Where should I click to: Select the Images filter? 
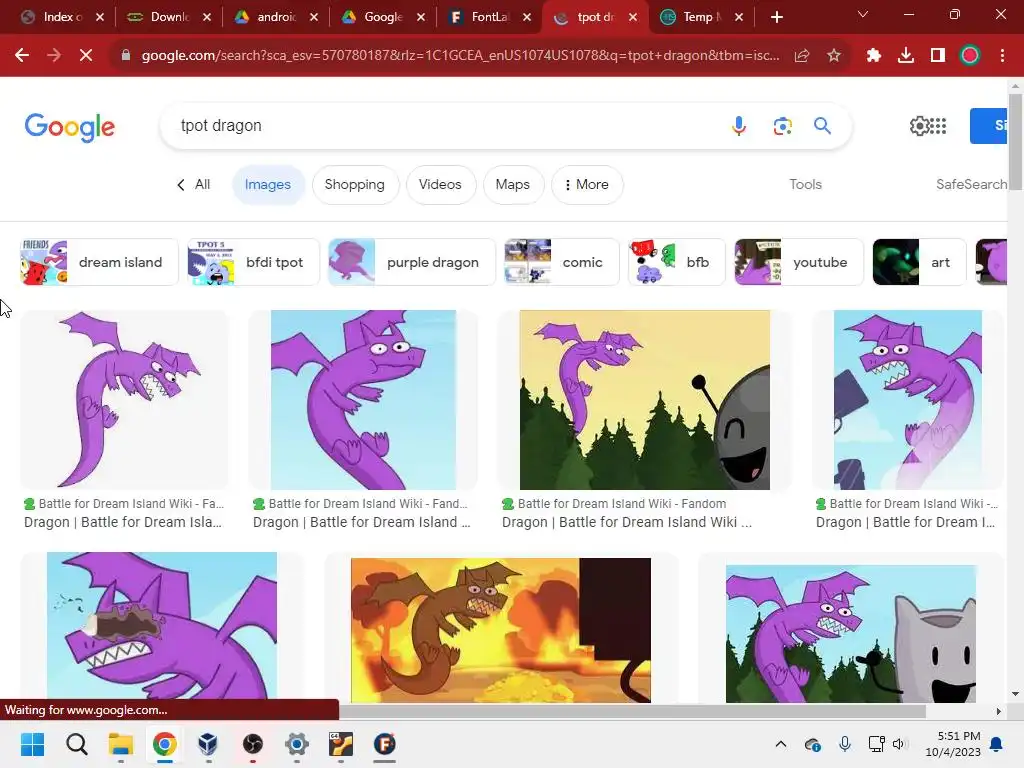coord(268,185)
